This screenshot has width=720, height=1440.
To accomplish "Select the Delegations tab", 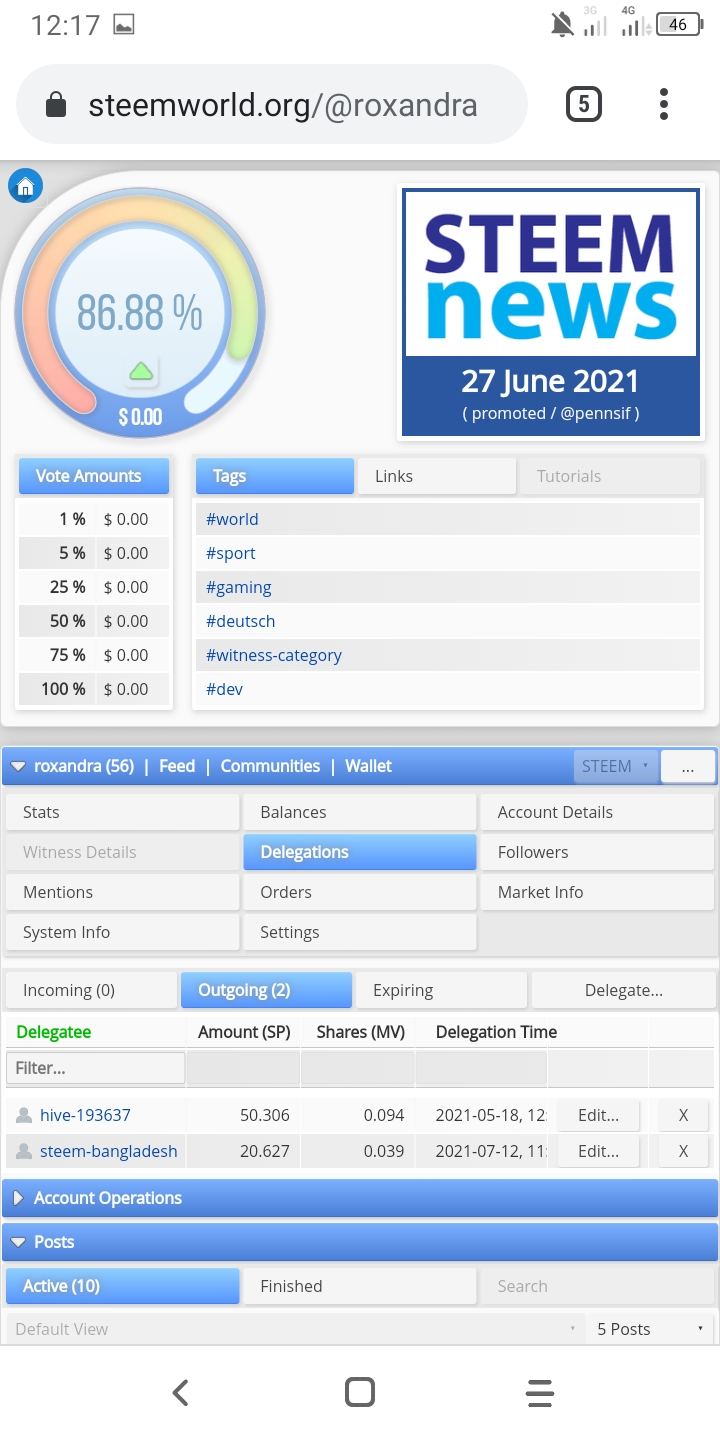I will click(360, 852).
